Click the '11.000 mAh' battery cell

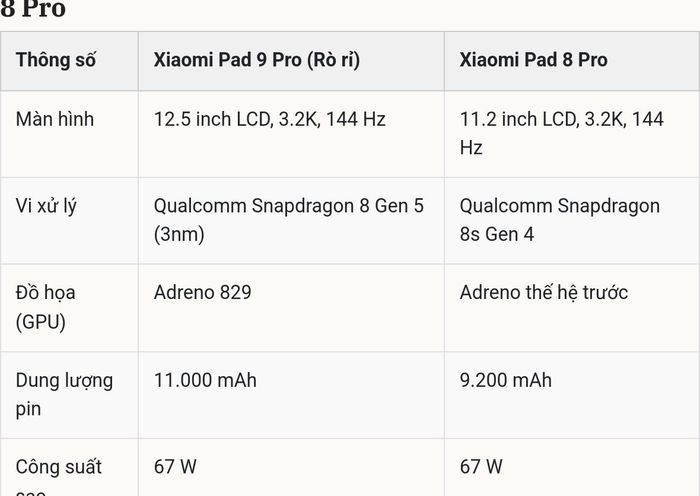[x=205, y=380]
